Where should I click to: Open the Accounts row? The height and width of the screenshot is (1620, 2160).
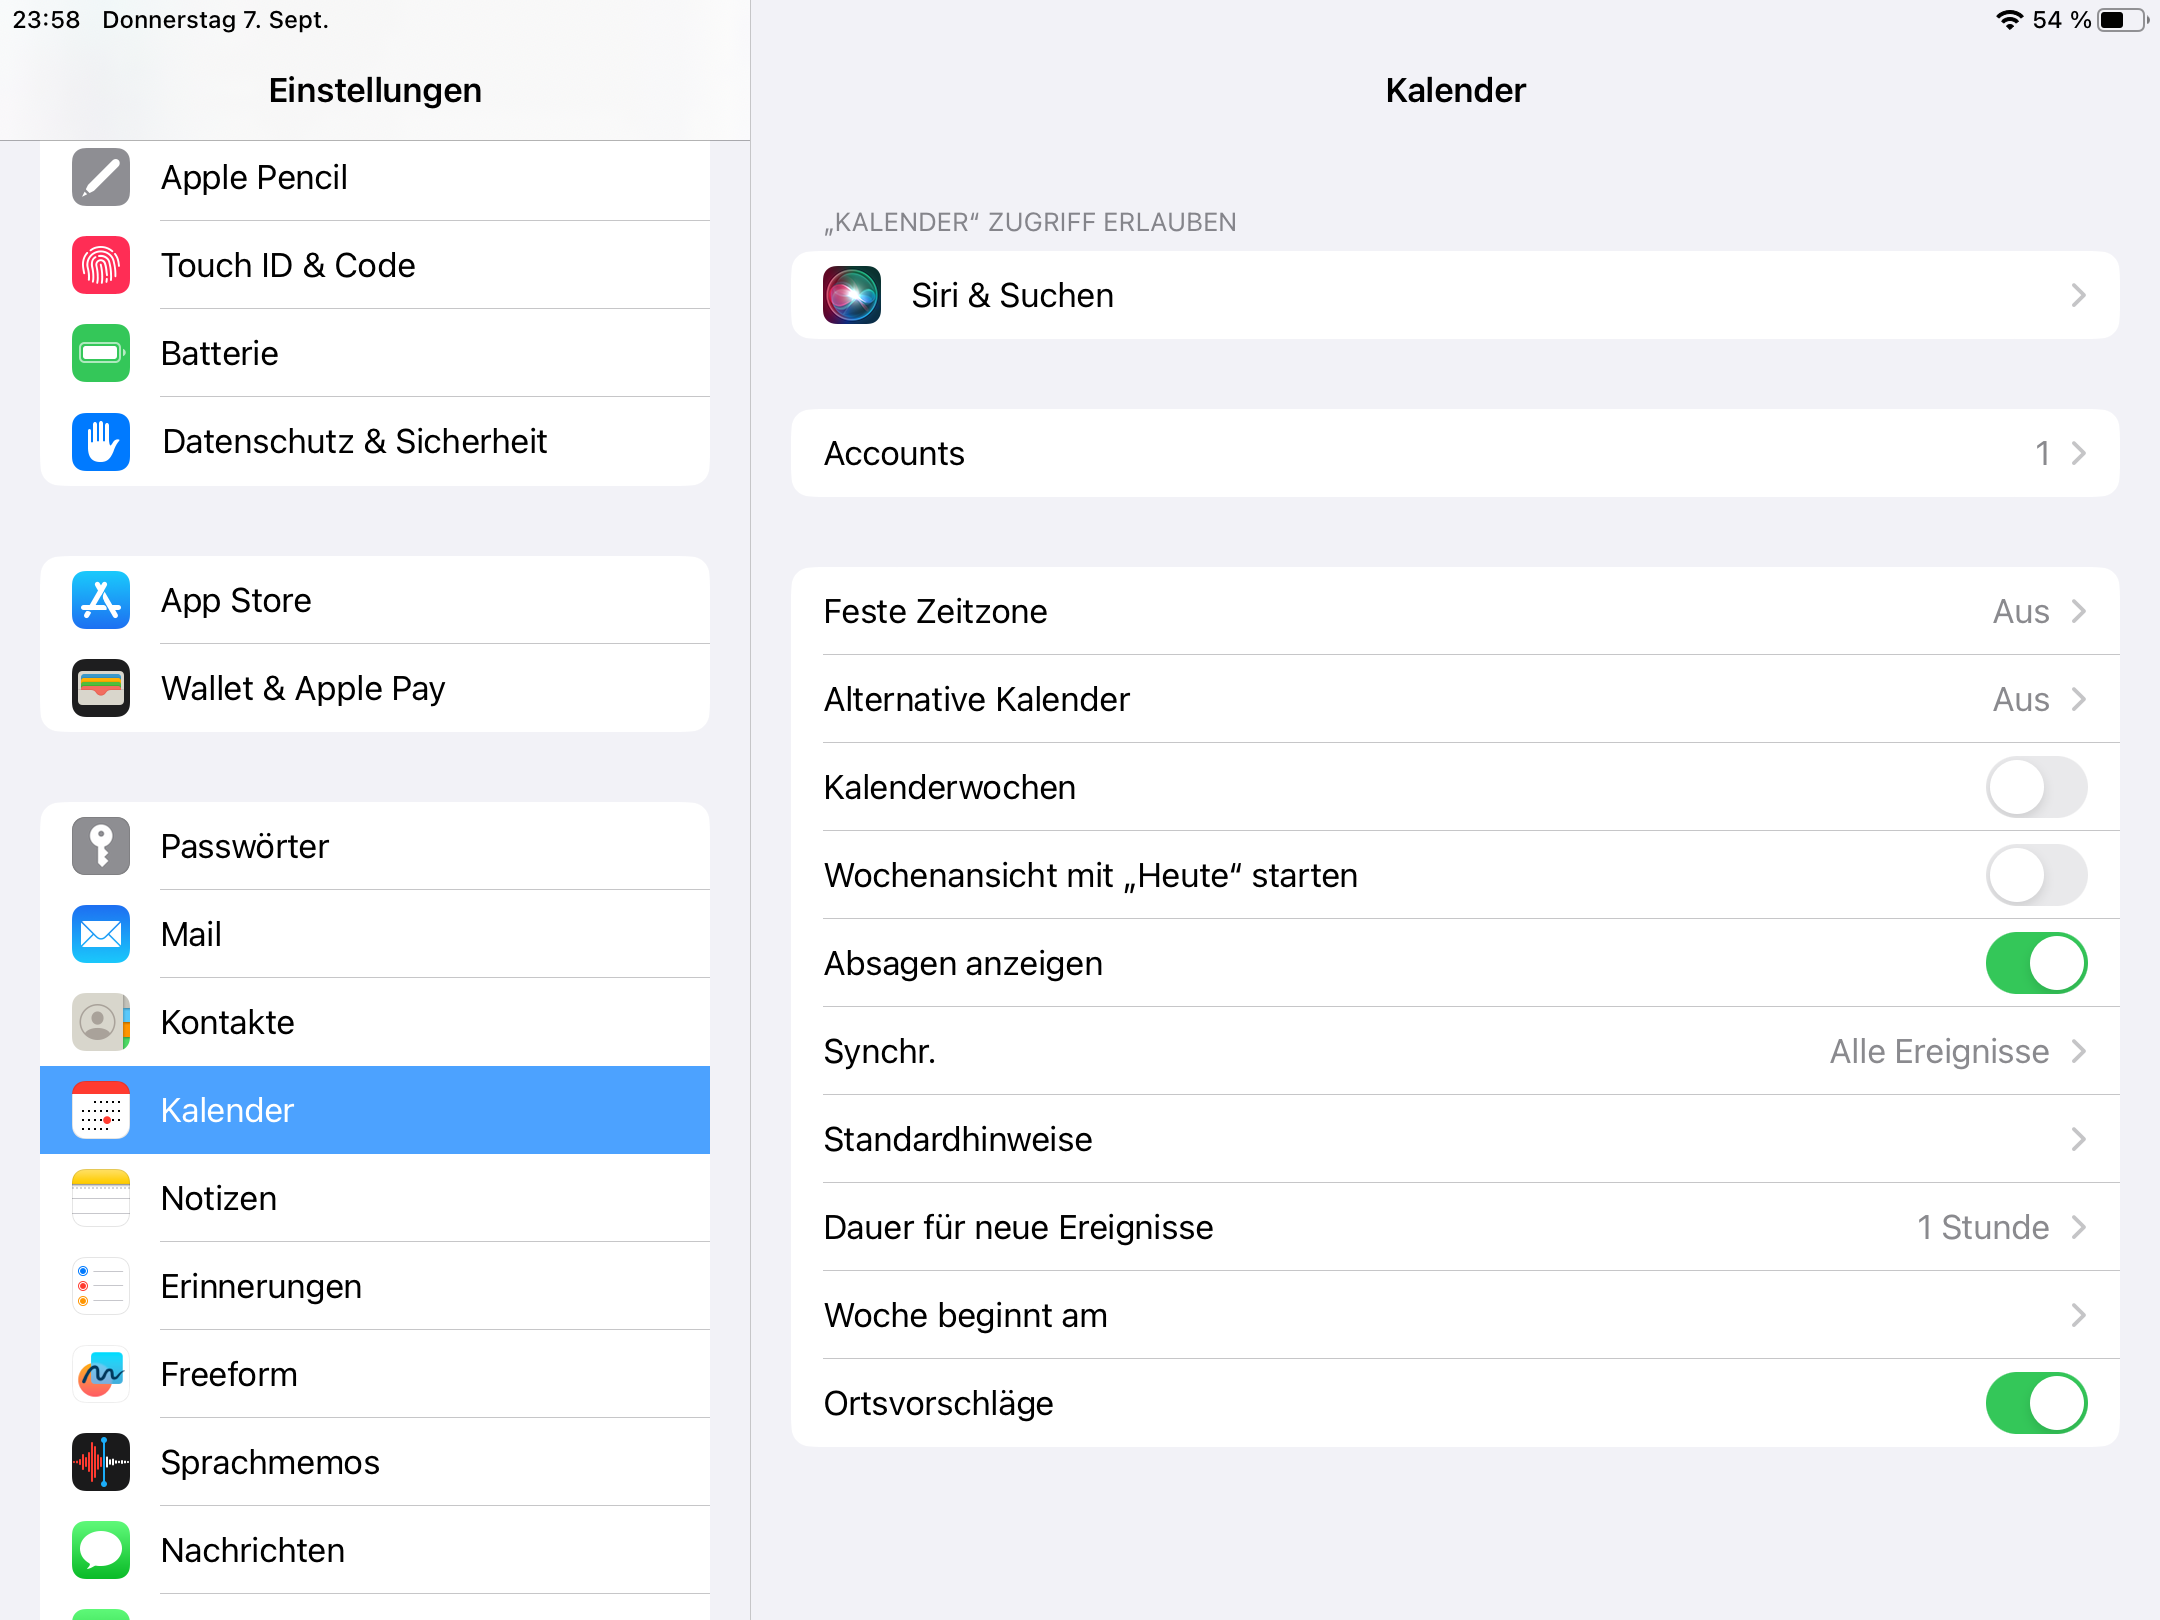pyautogui.click(x=1455, y=453)
